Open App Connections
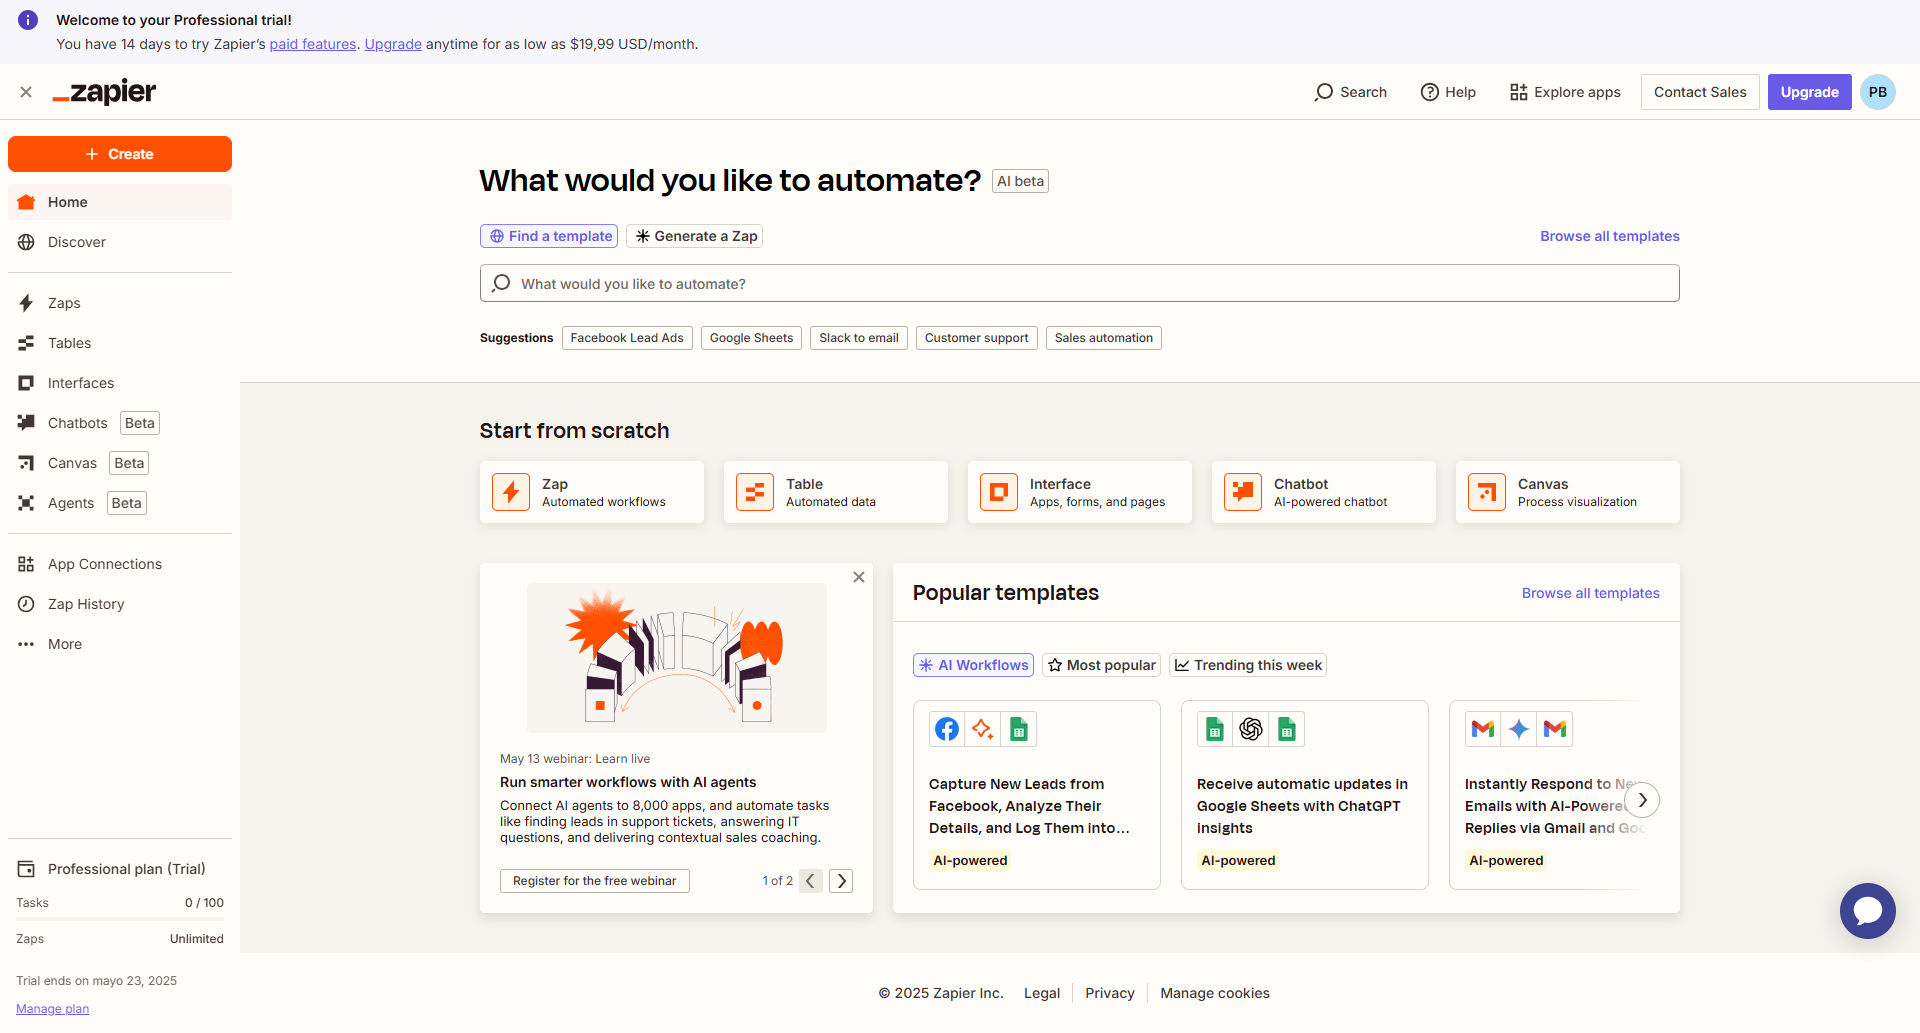1920x1033 pixels. tap(120, 564)
